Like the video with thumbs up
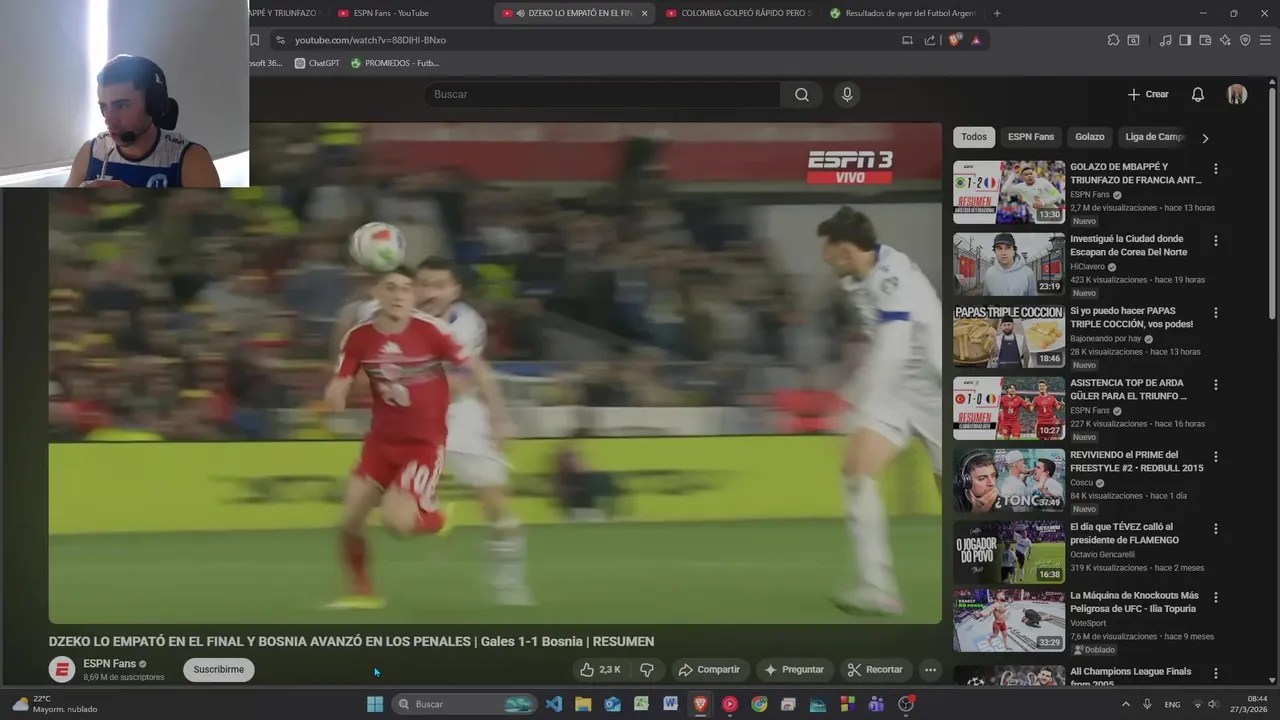The height and width of the screenshot is (720, 1280). pyautogui.click(x=601, y=669)
